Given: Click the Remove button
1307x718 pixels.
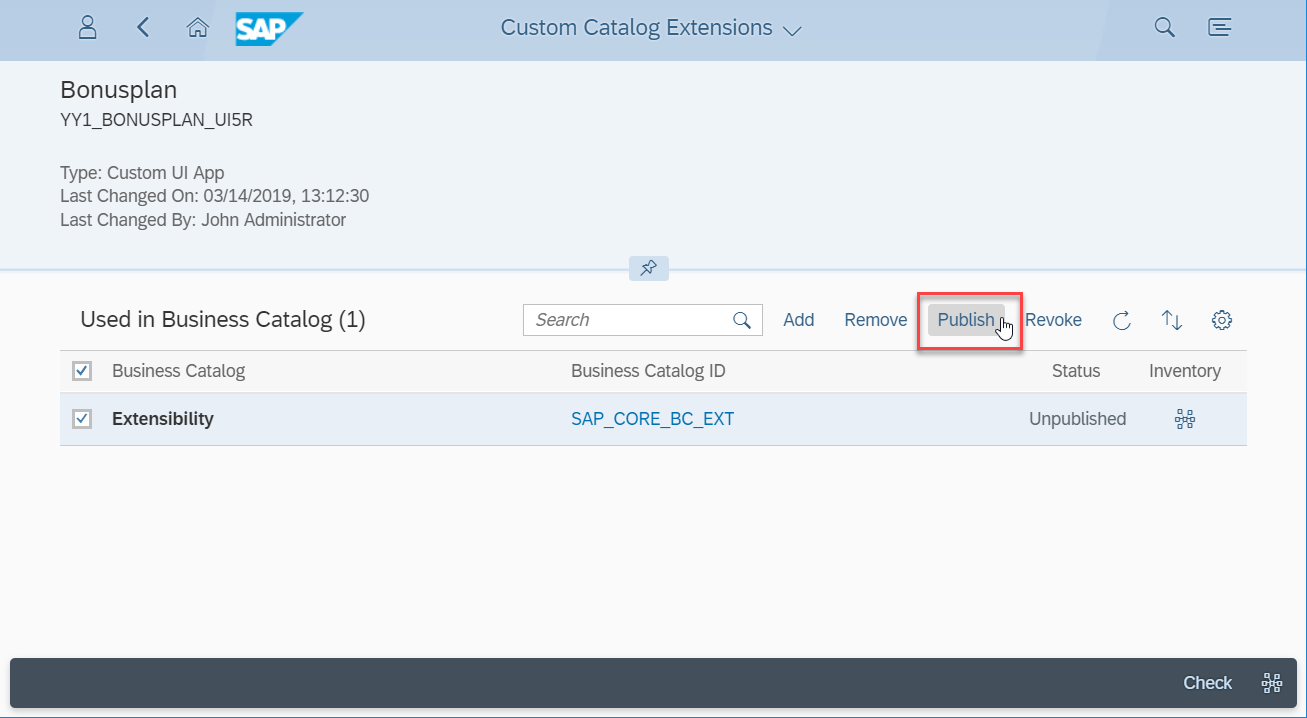Looking at the screenshot, I should point(876,320).
